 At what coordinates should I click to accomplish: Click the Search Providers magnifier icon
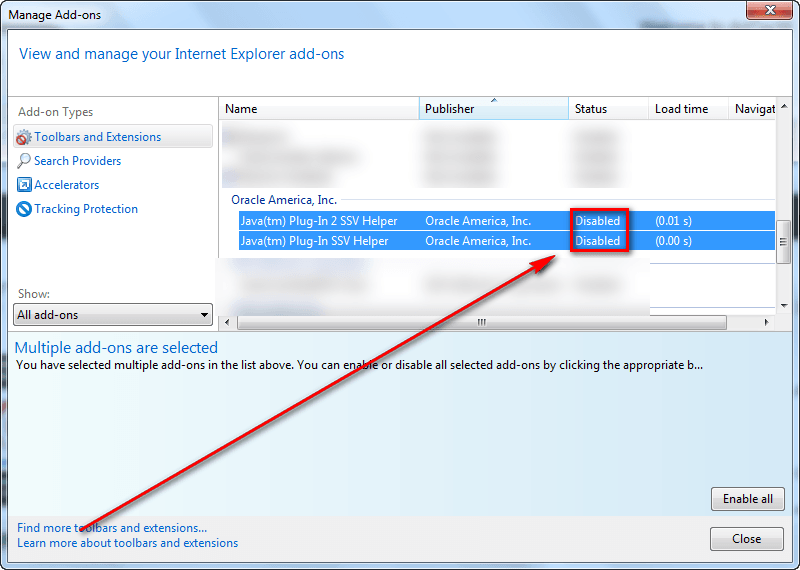tap(24, 161)
